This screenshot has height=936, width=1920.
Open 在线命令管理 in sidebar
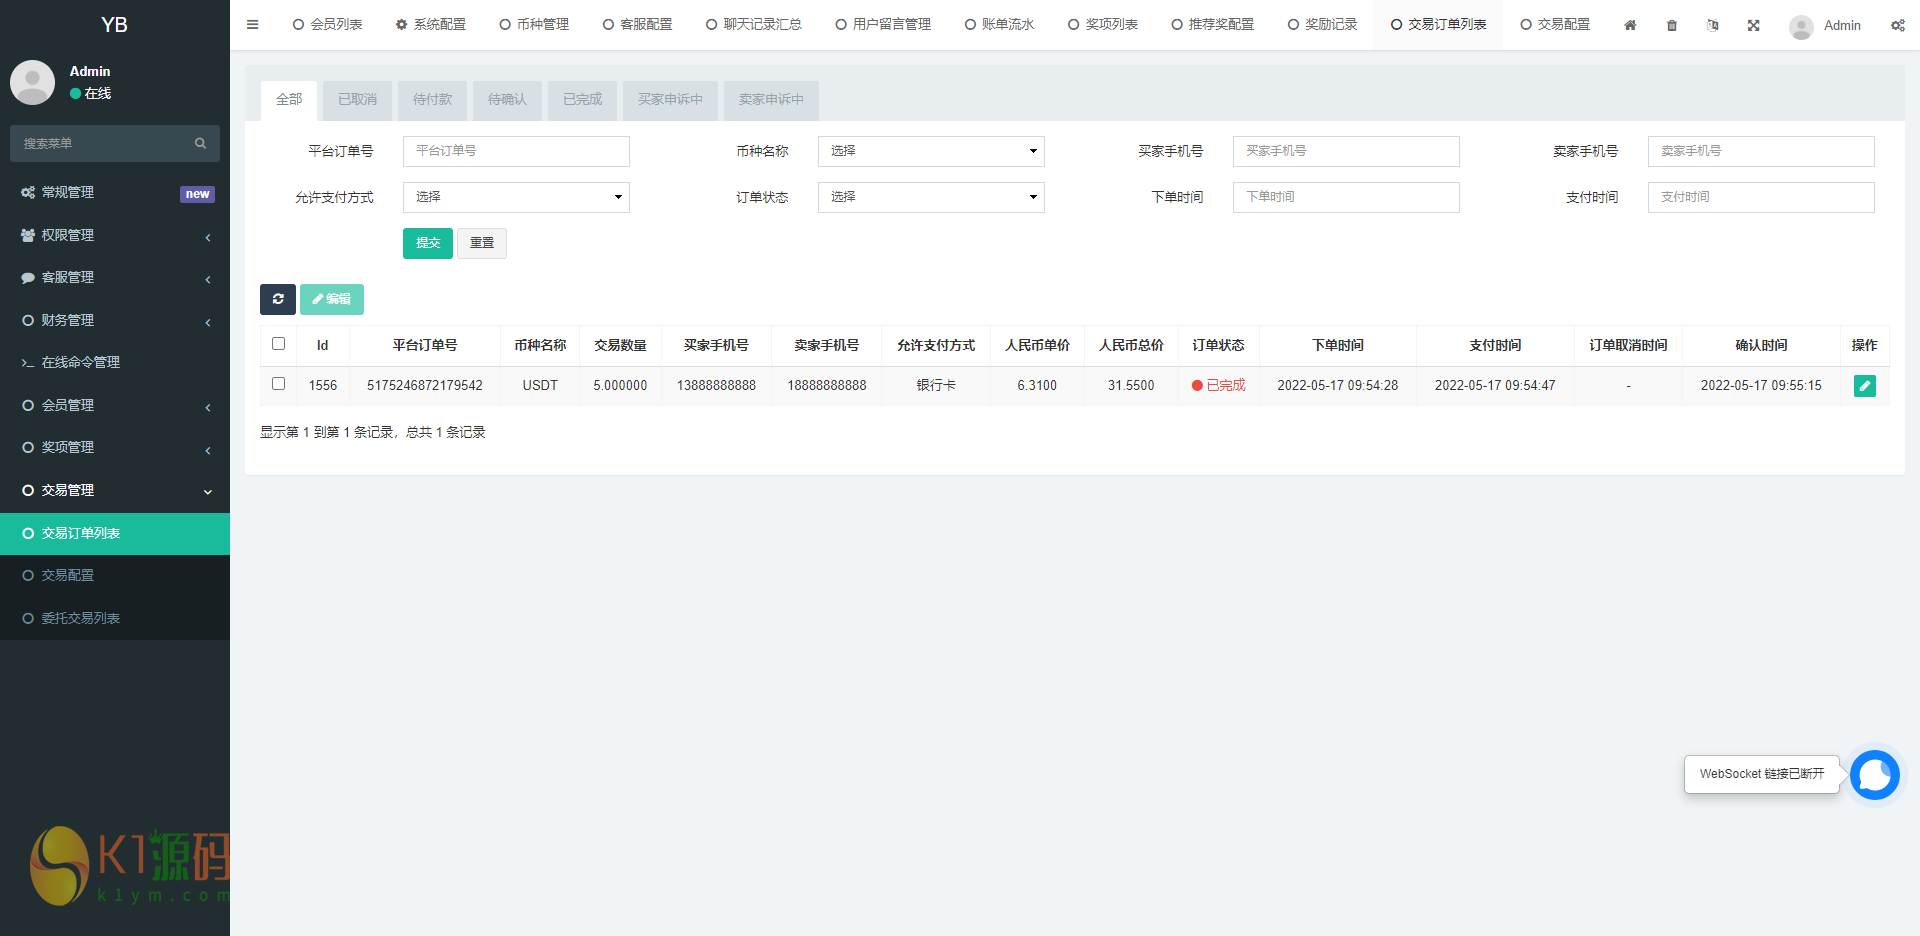point(115,362)
